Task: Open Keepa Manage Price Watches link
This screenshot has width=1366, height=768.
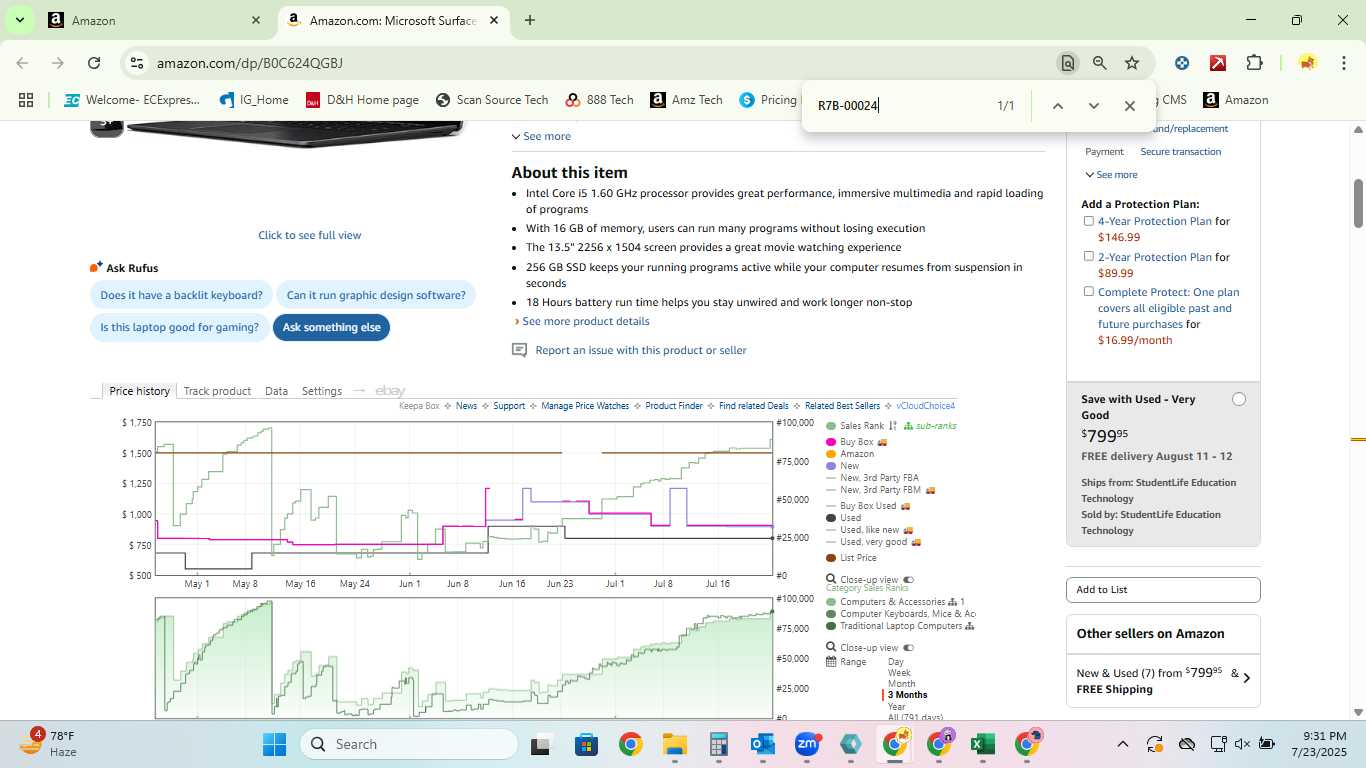Action: click(585, 406)
